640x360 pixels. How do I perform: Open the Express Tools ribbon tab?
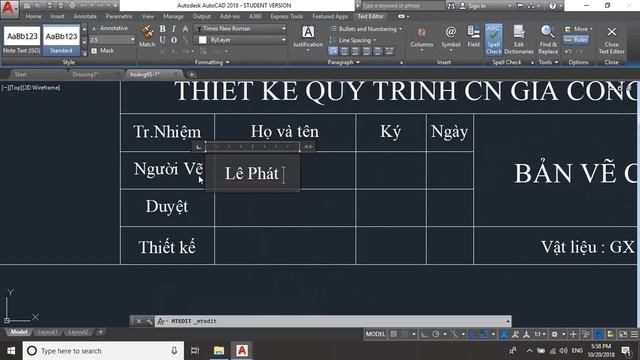coord(287,16)
